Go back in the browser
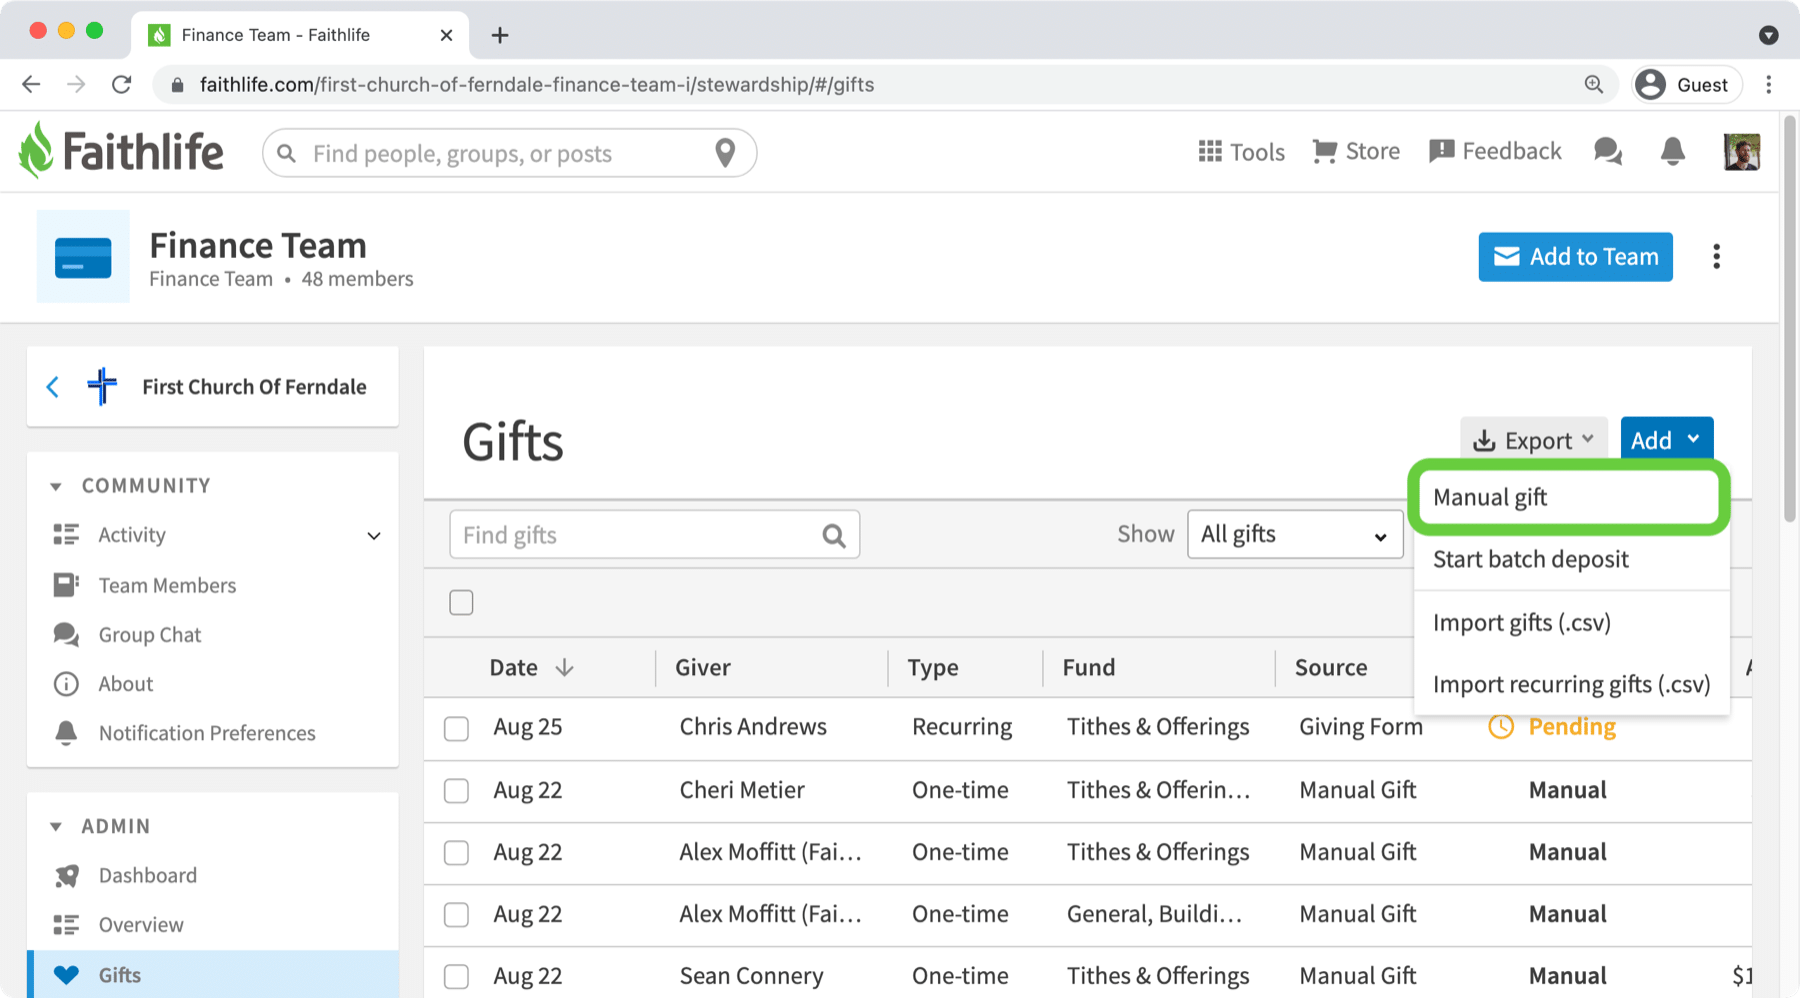 (31, 85)
